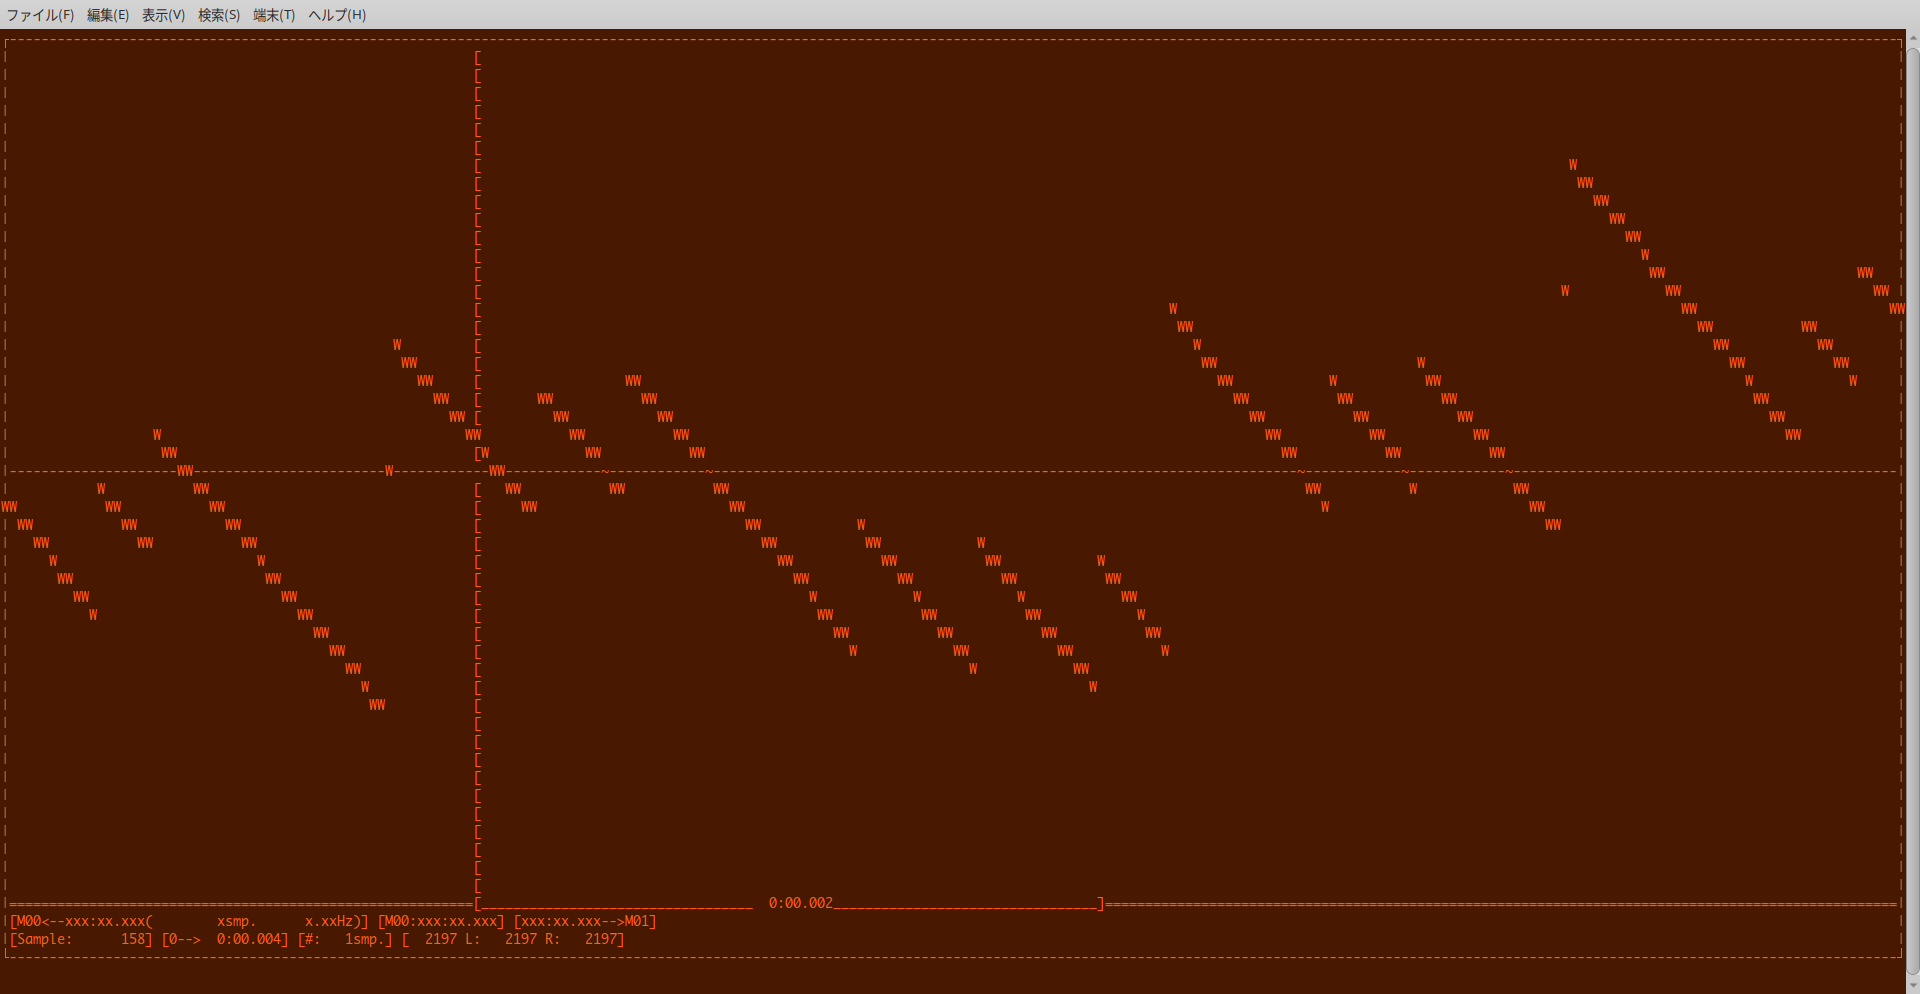The image size is (1920, 994).
Task: Open the 表示(V) menu
Action: [163, 15]
